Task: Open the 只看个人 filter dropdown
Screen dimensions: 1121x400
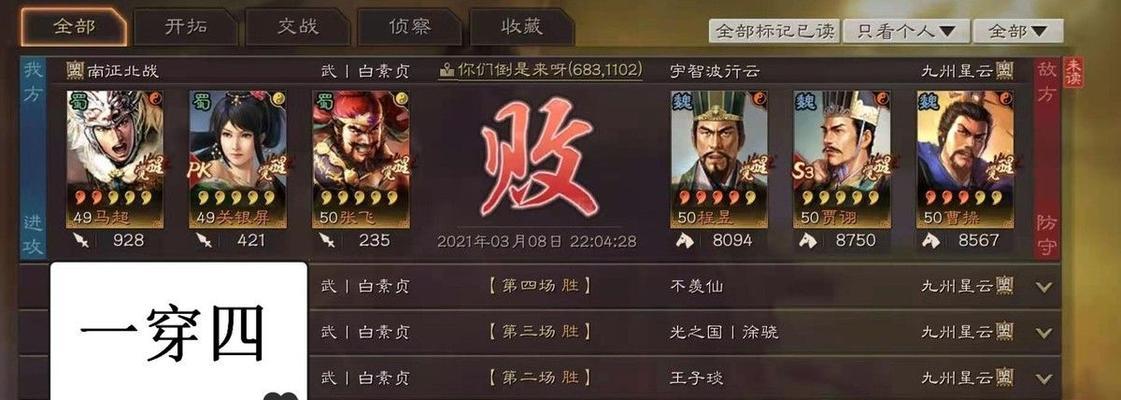Action: pos(906,31)
